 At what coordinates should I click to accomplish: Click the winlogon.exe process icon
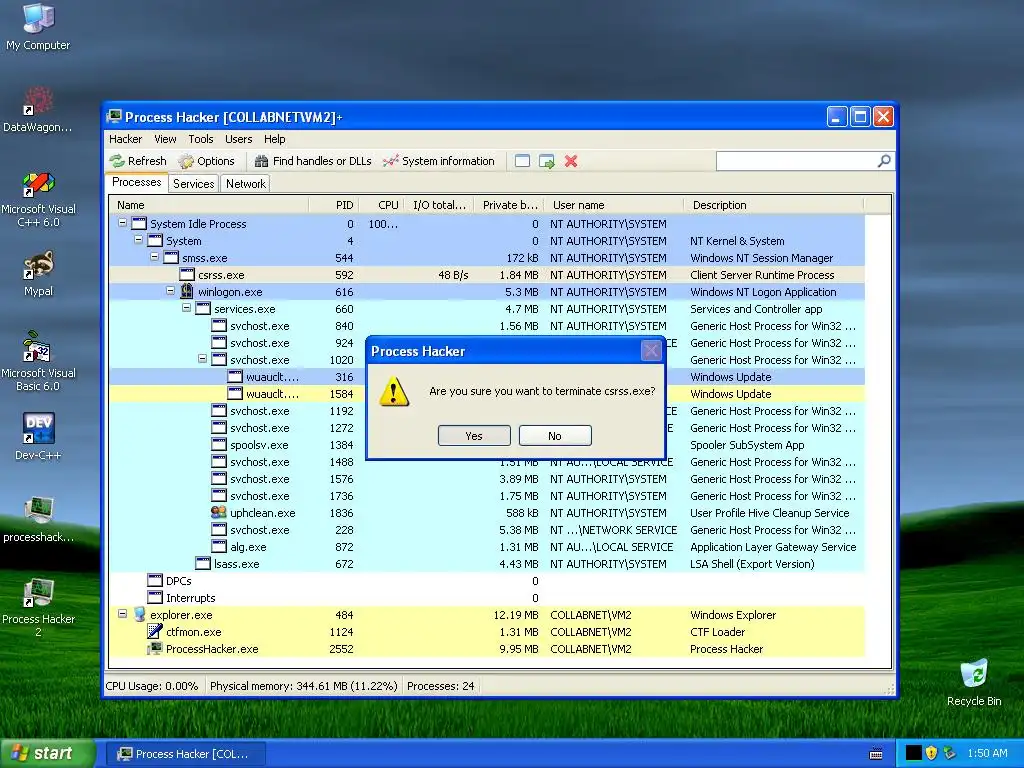tap(187, 291)
